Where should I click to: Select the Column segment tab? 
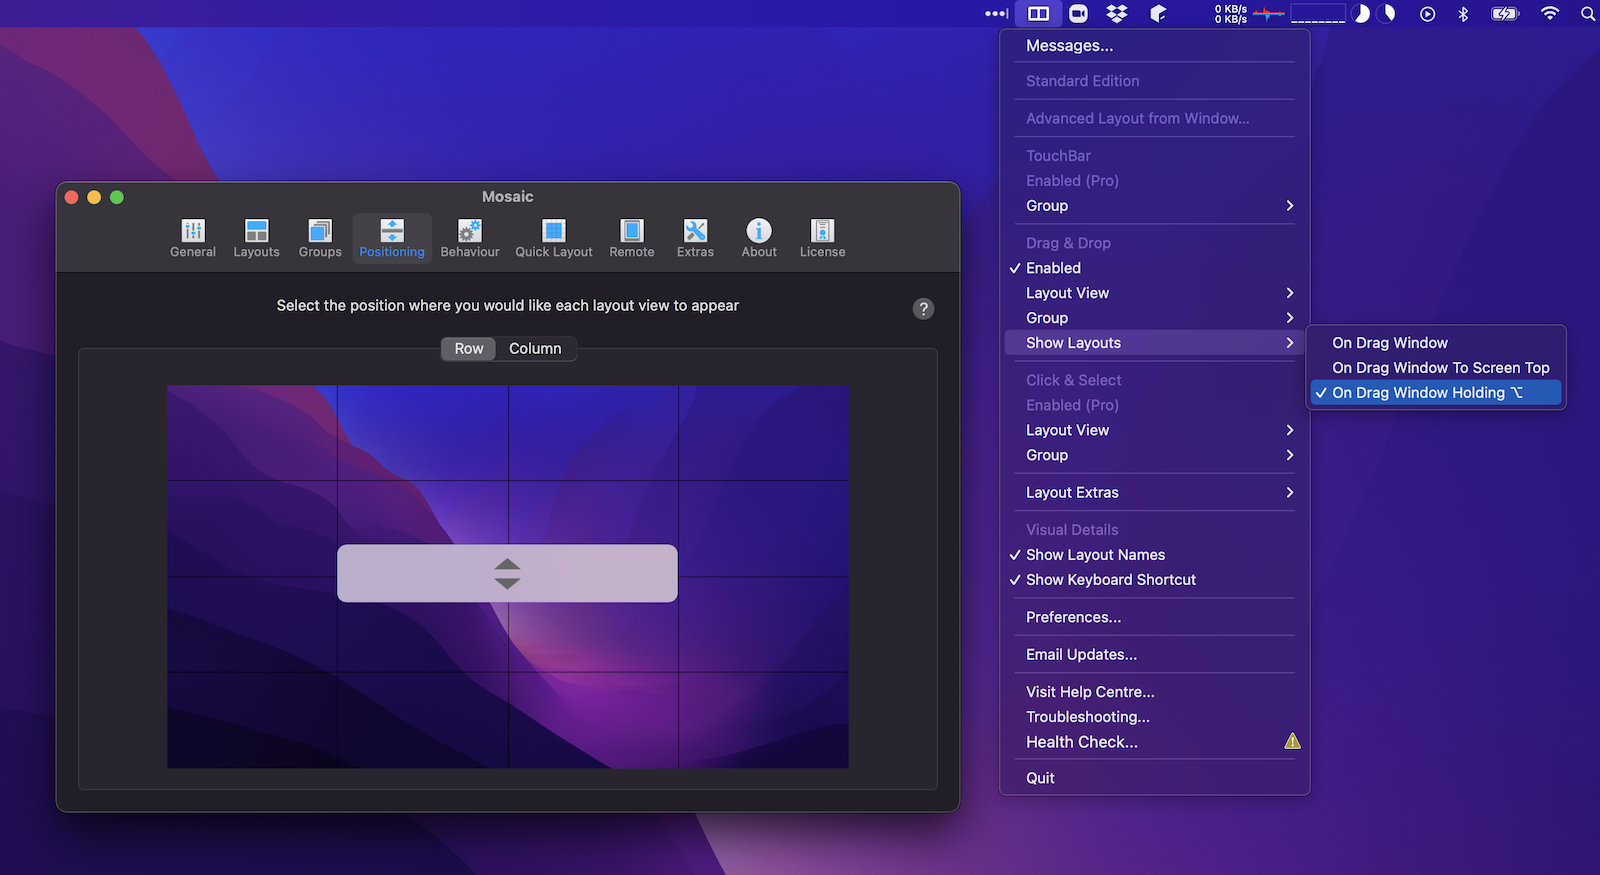[535, 349]
